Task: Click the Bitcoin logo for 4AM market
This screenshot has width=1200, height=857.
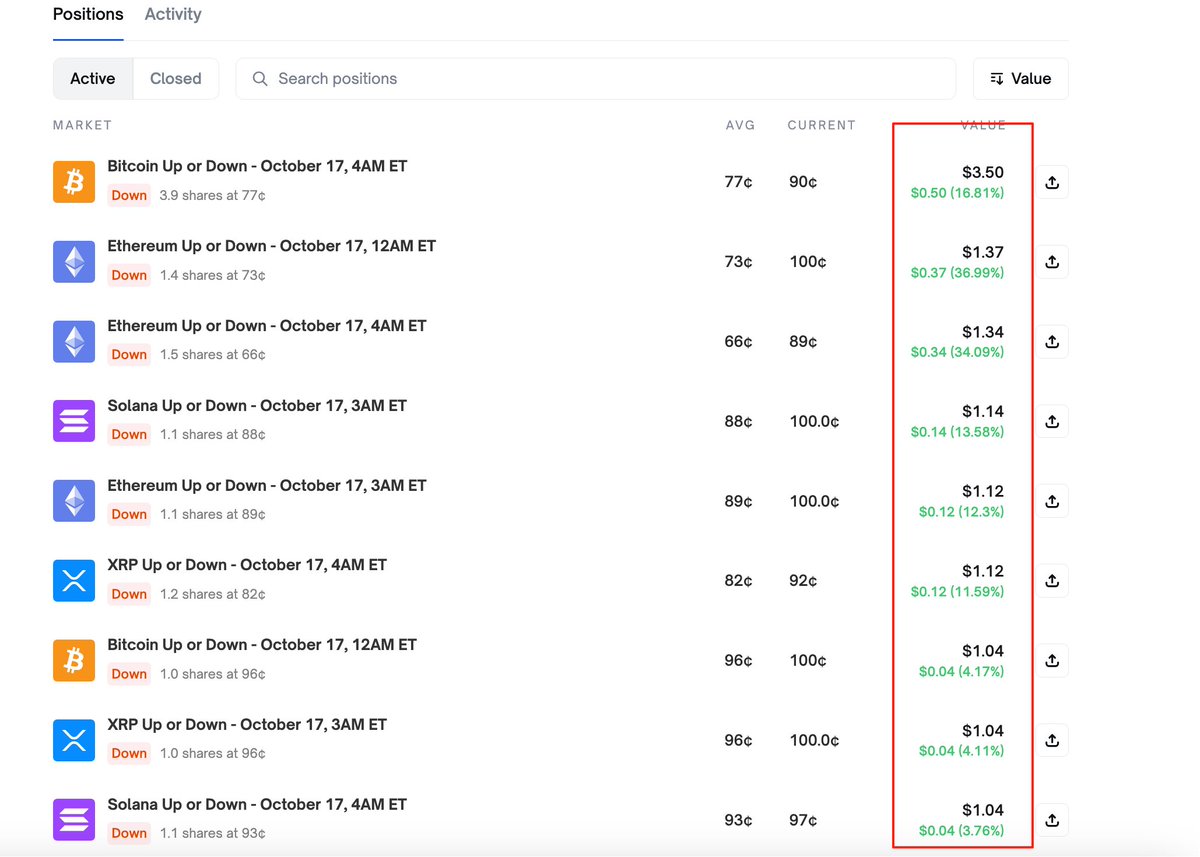Action: pyautogui.click(x=74, y=182)
